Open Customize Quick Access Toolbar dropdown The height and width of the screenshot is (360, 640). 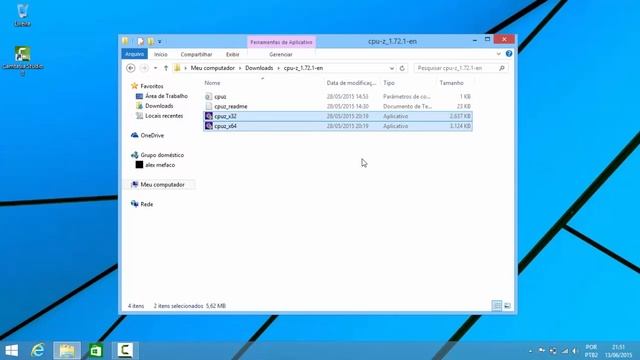click(x=160, y=42)
